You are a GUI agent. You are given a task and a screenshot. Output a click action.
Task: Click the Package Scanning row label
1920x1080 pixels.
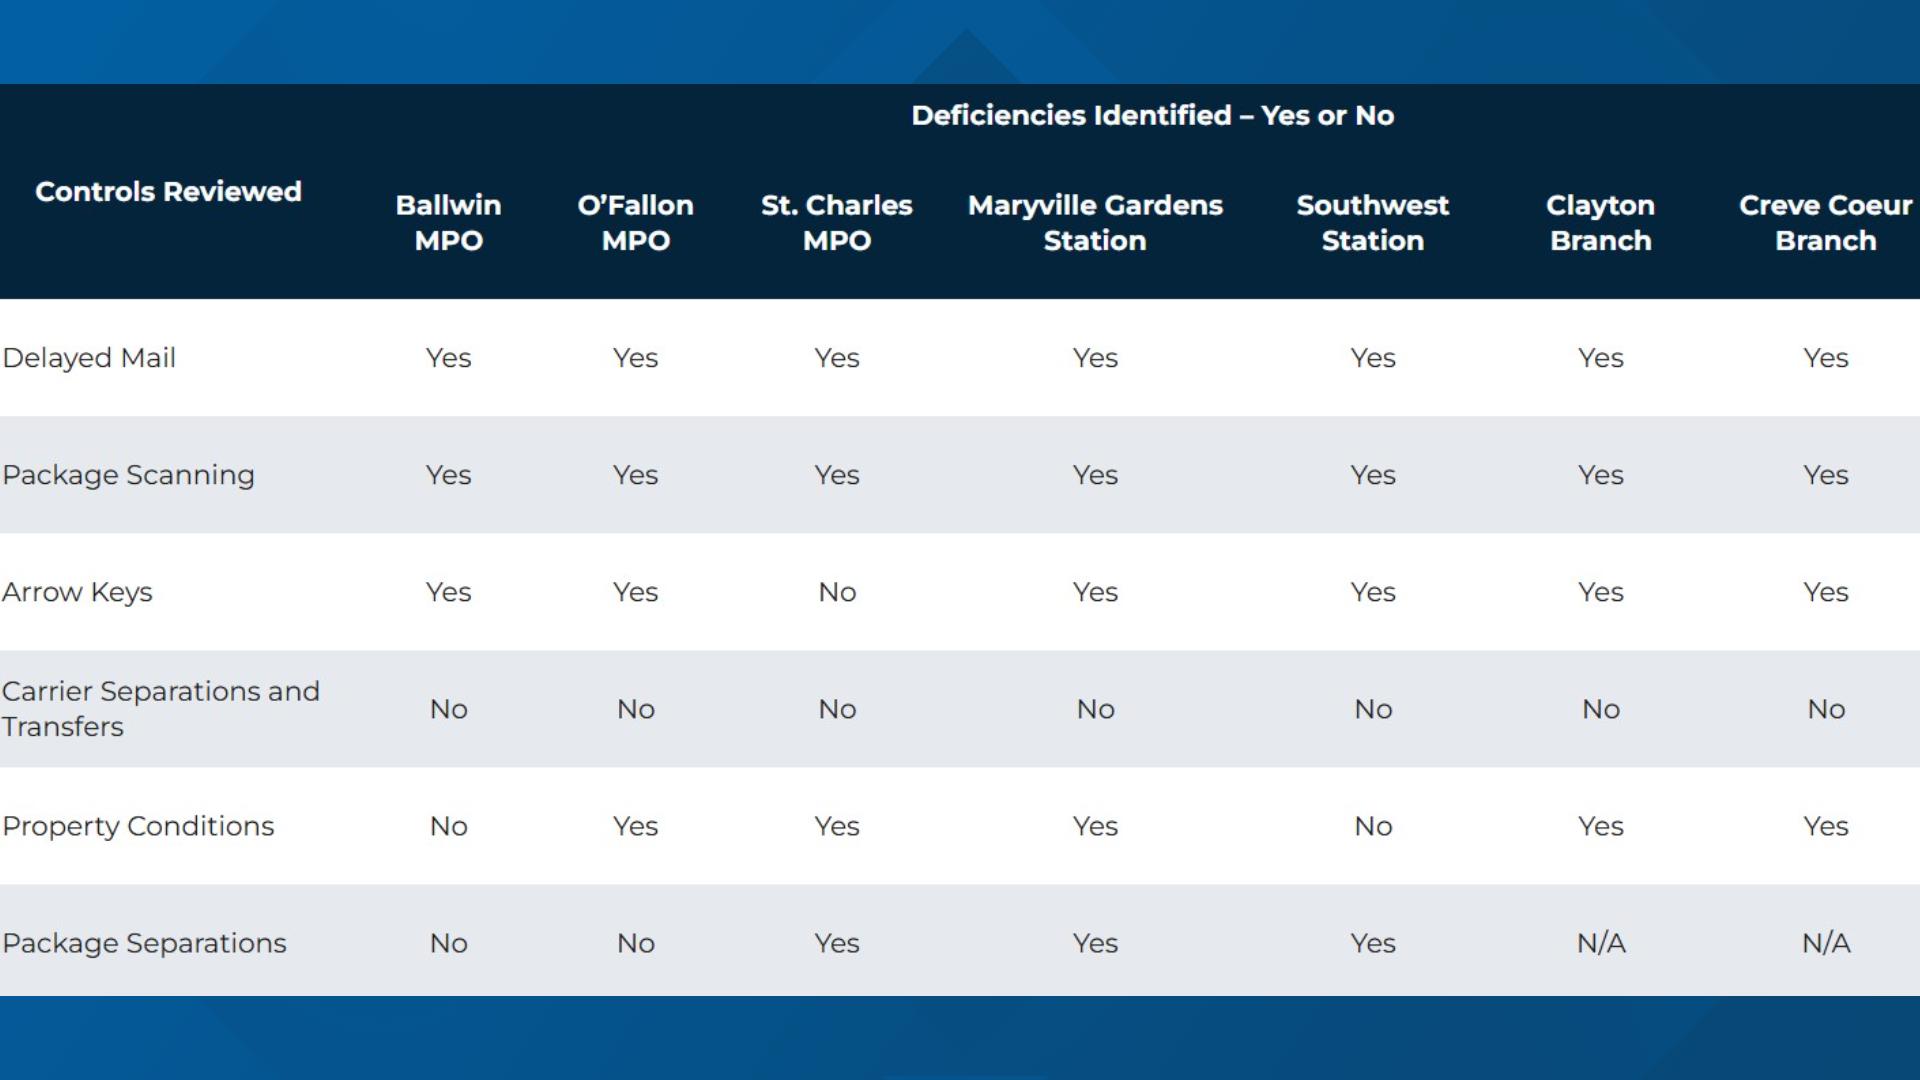coord(129,475)
